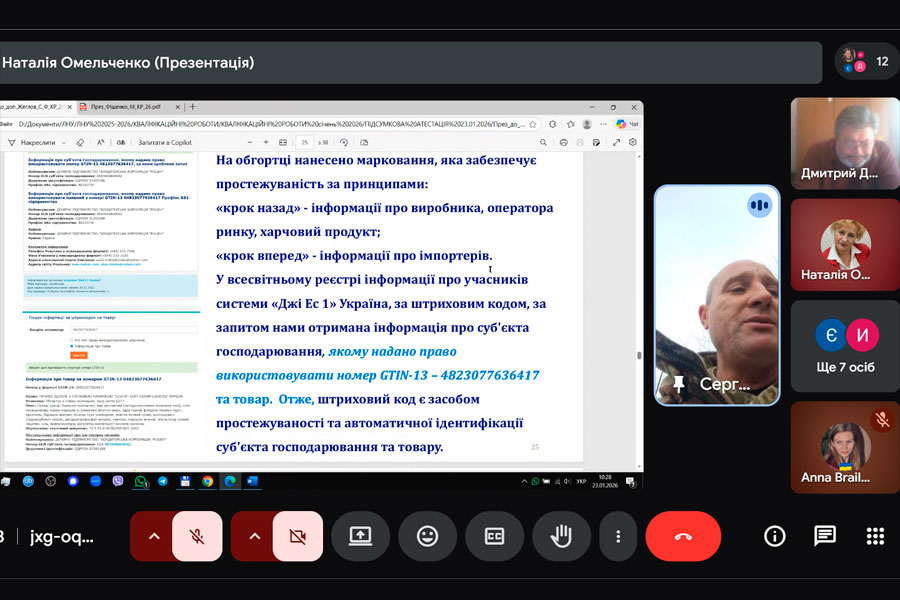Show hidden tray icons chevron
Viewport: 900px width, 600px height.
pyautogui.click(x=524, y=481)
